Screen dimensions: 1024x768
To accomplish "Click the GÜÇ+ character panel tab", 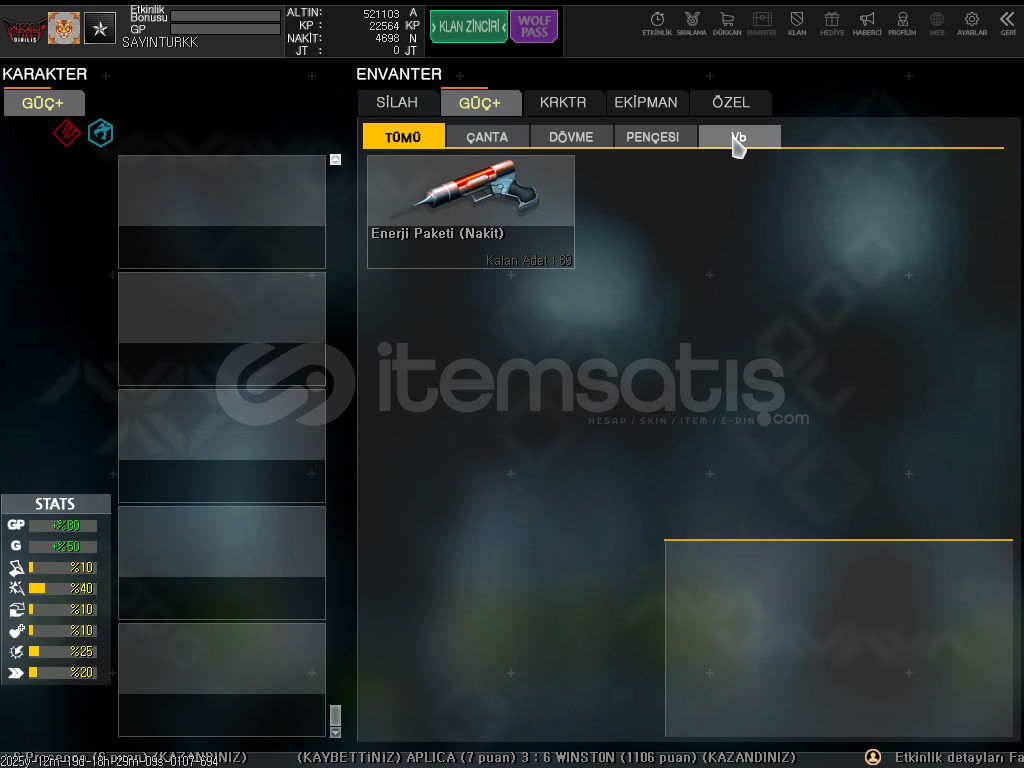I will (44, 103).
